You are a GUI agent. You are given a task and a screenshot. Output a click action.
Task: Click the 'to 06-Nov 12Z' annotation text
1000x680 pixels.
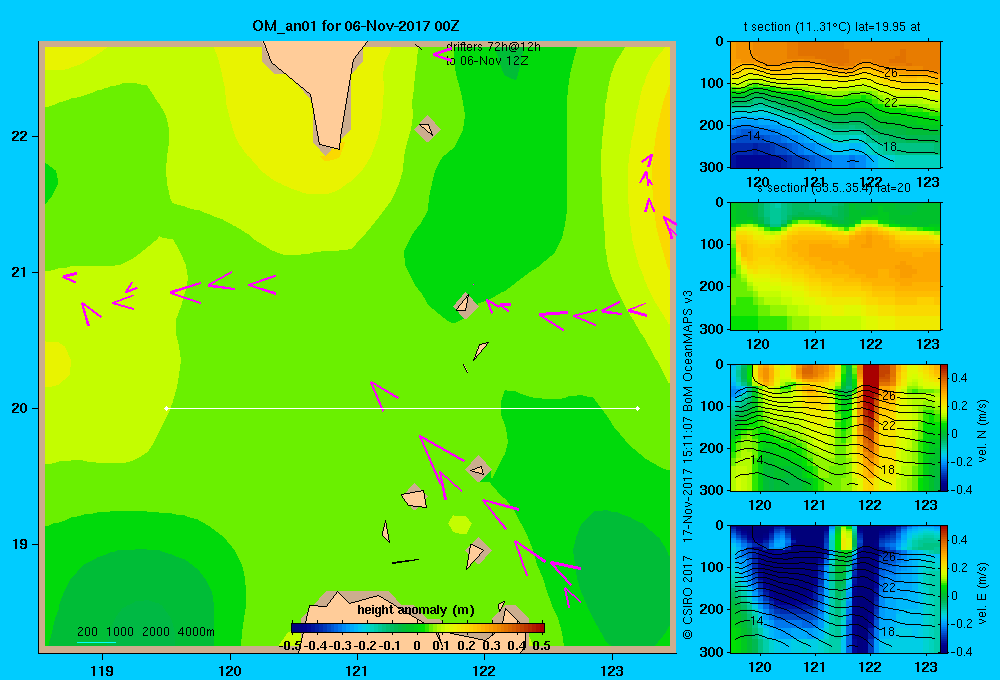(487, 61)
